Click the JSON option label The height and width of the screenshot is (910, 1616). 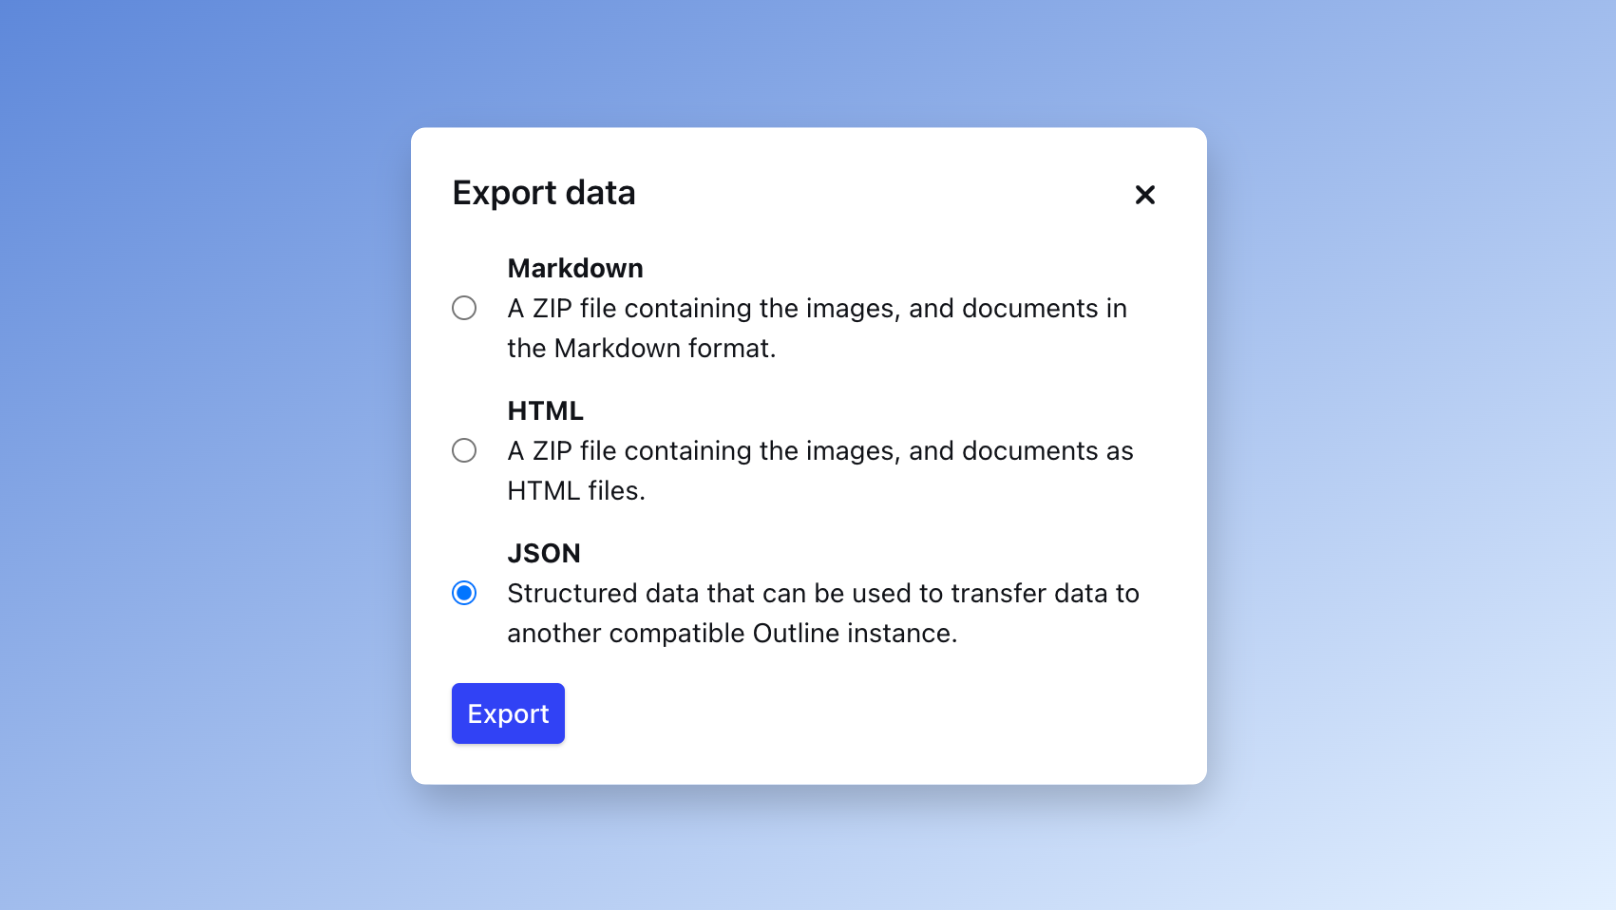click(544, 553)
